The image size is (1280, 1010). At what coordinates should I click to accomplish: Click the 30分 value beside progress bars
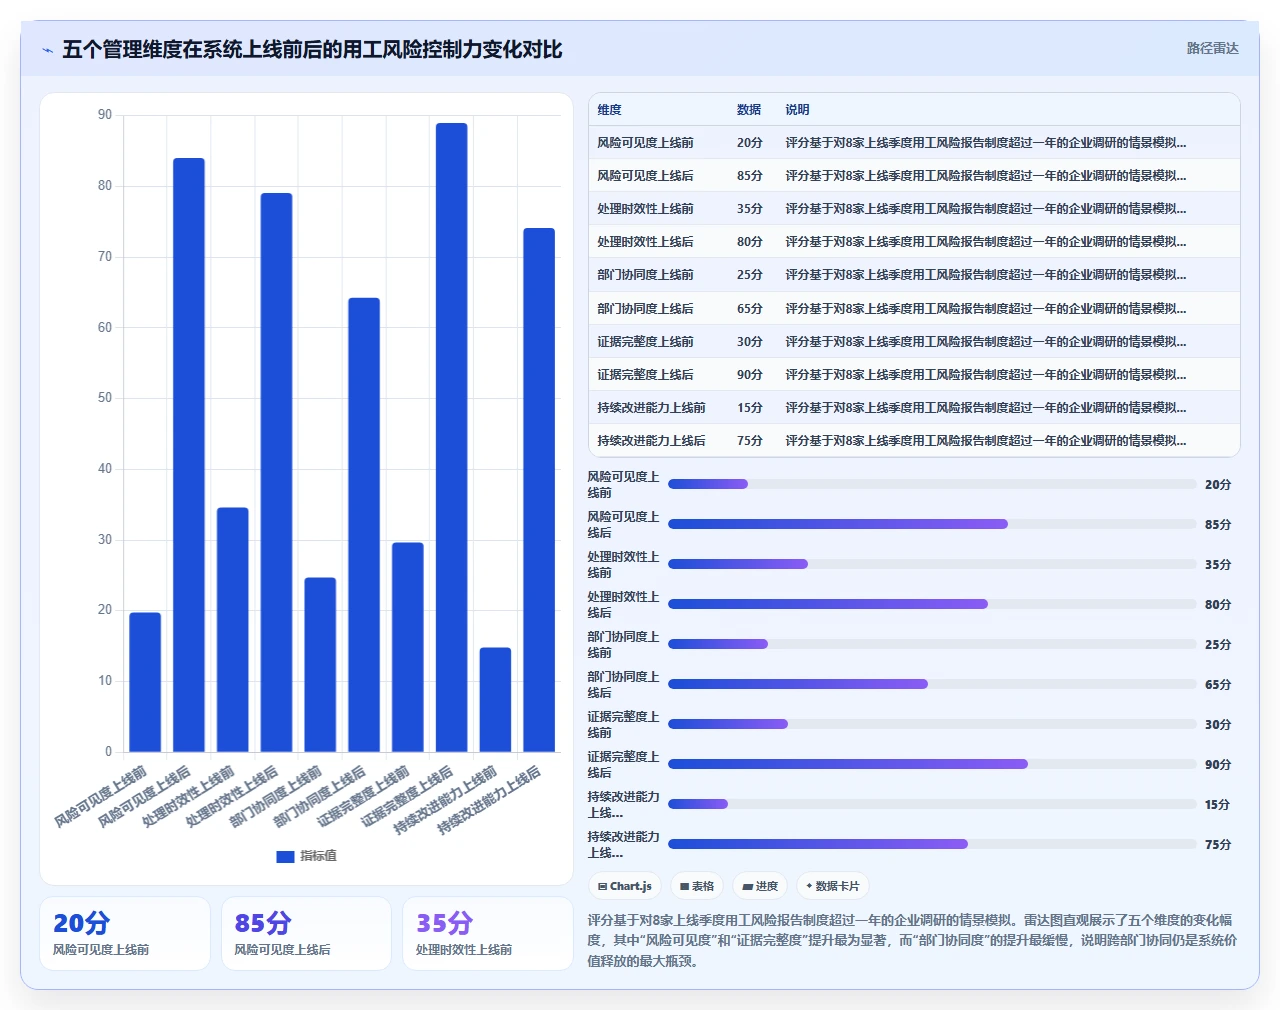point(1218,724)
